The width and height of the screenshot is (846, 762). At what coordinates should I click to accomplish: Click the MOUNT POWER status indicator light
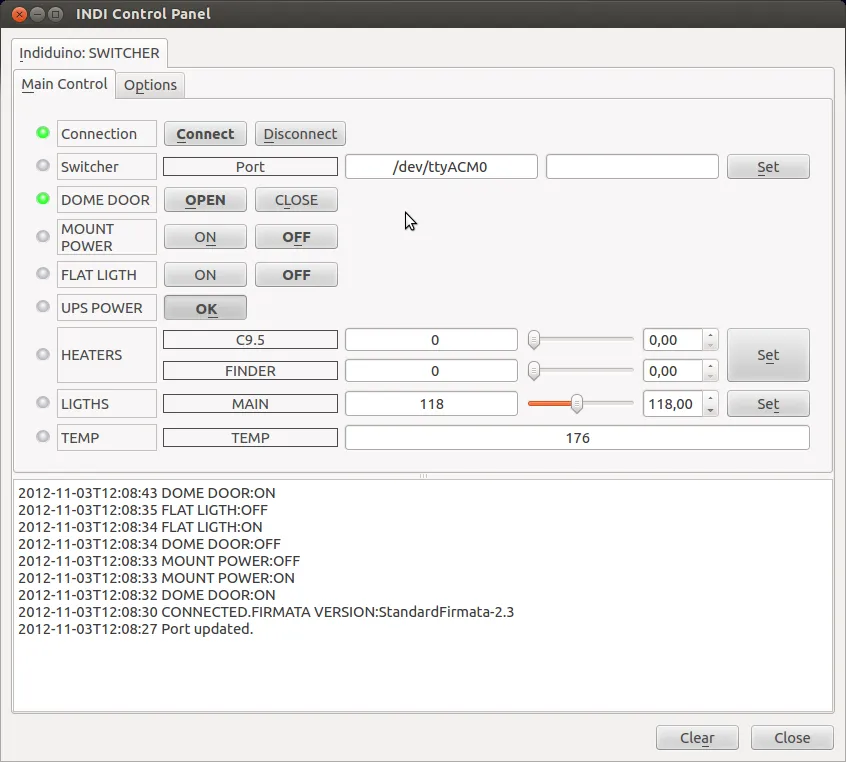click(43, 236)
